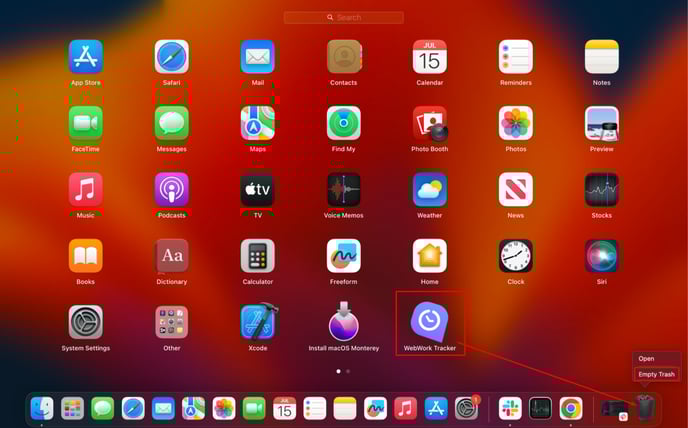The width and height of the screenshot is (688, 428).
Task: Open FaceTime from the Dock
Action: point(254,408)
